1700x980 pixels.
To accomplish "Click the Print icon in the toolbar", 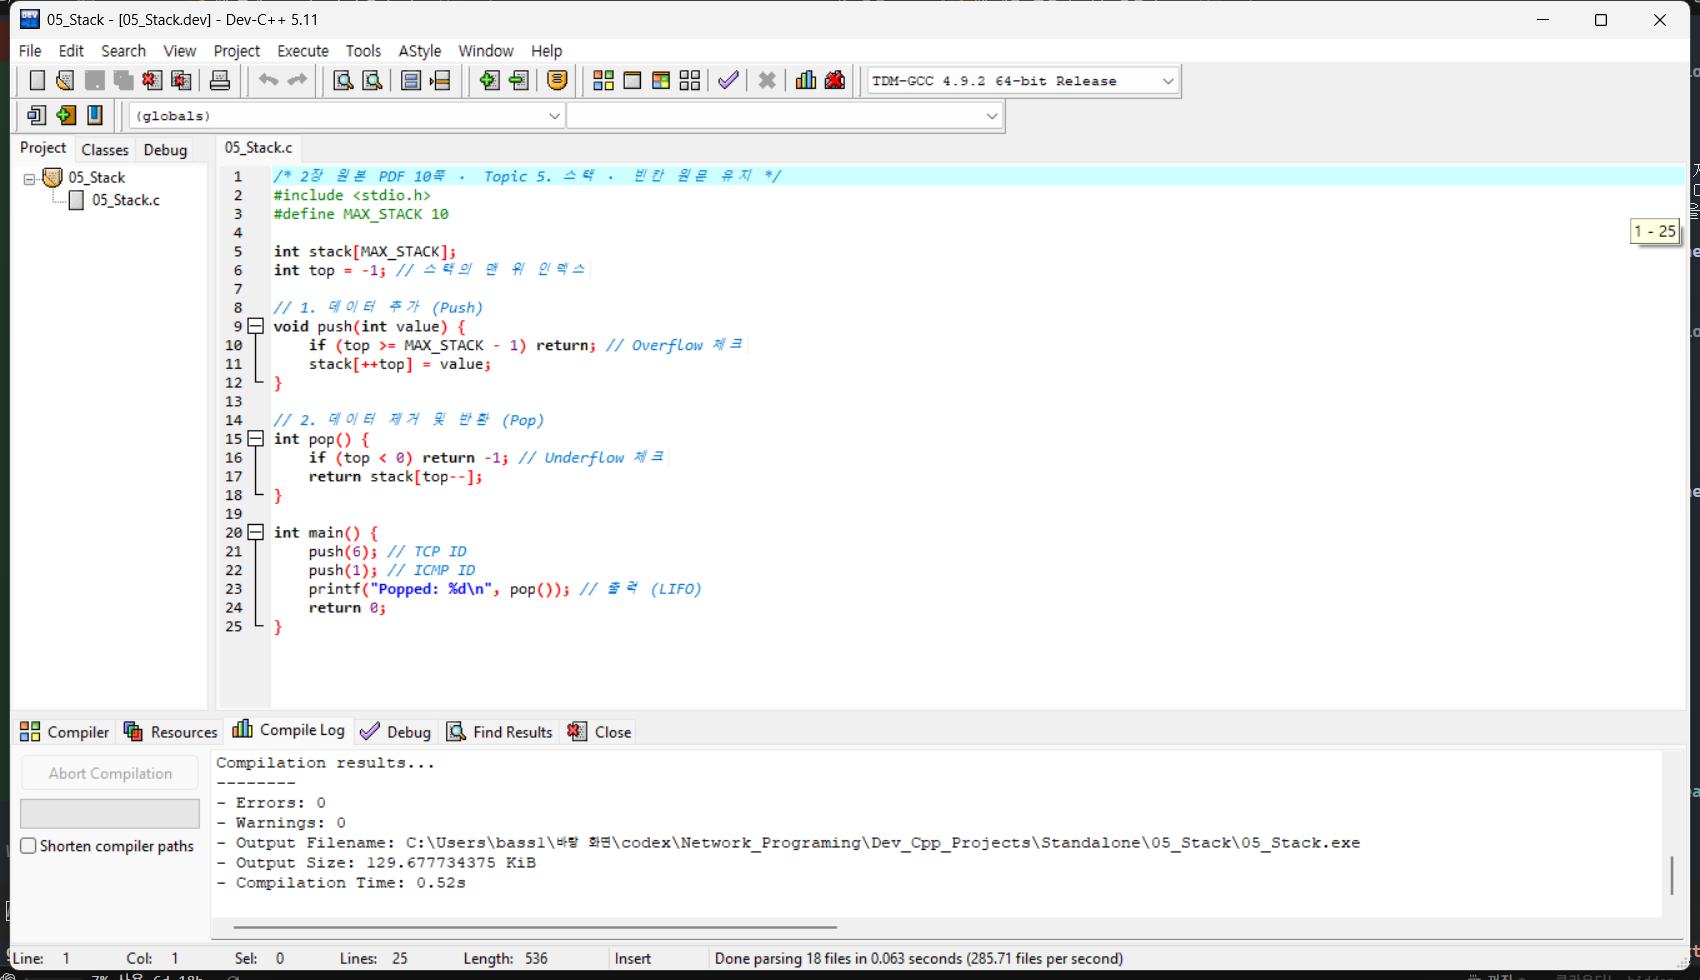I will click(220, 81).
